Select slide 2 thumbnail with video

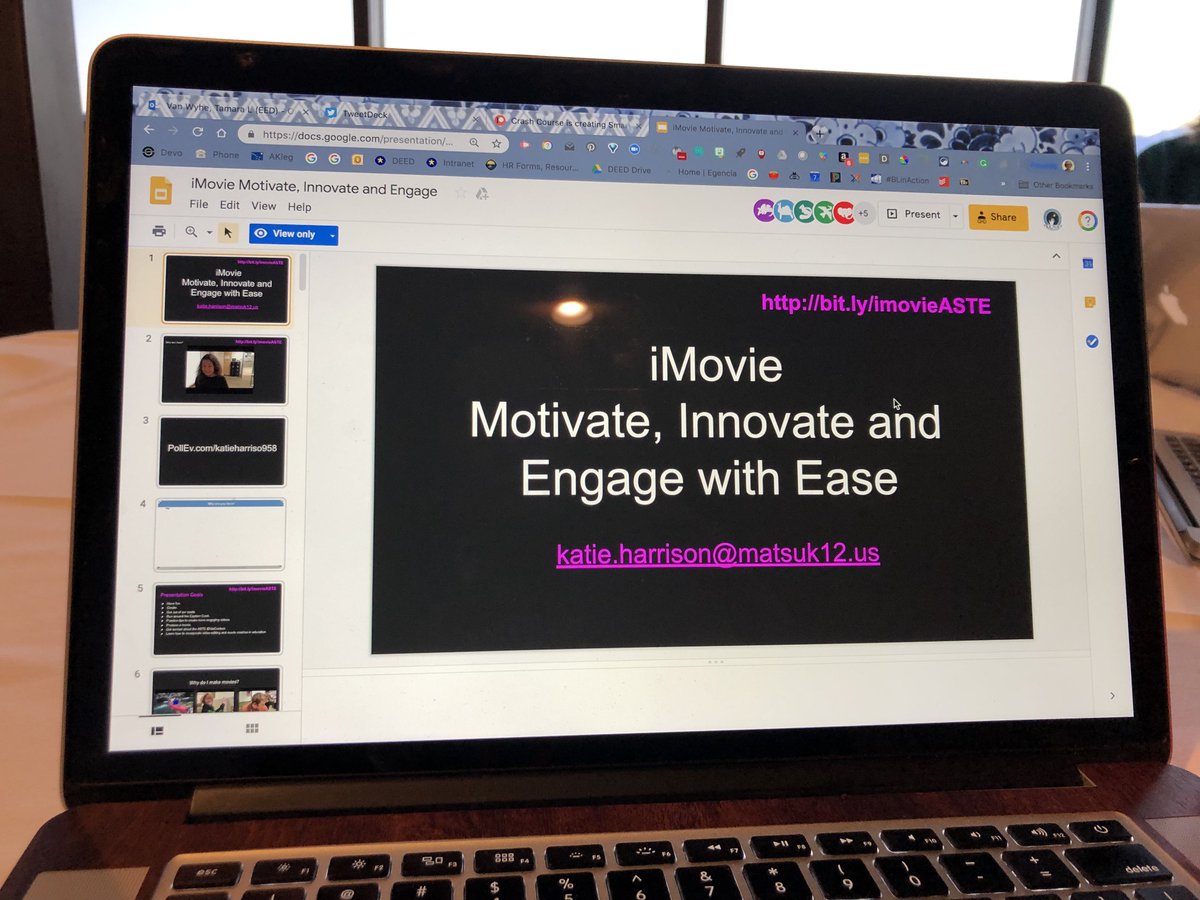click(x=224, y=369)
